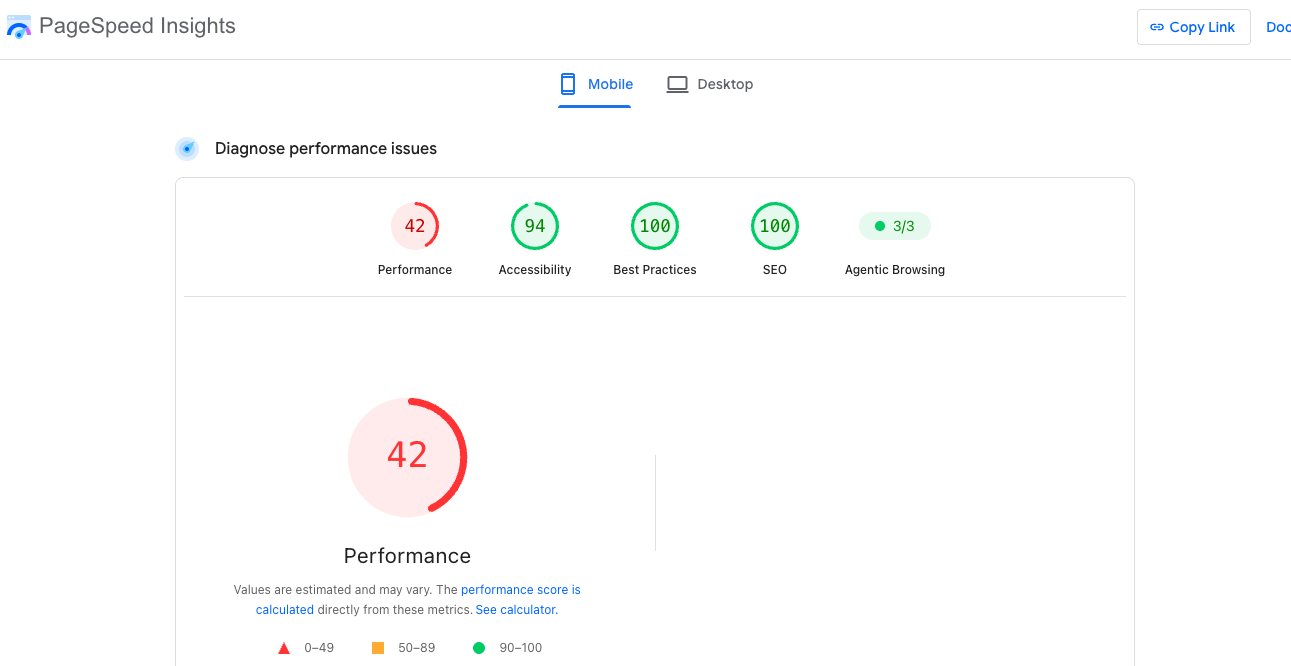Image resolution: width=1291 pixels, height=666 pixels.
Task: Select the Best Practices score gauge 100
Action: 655,226
